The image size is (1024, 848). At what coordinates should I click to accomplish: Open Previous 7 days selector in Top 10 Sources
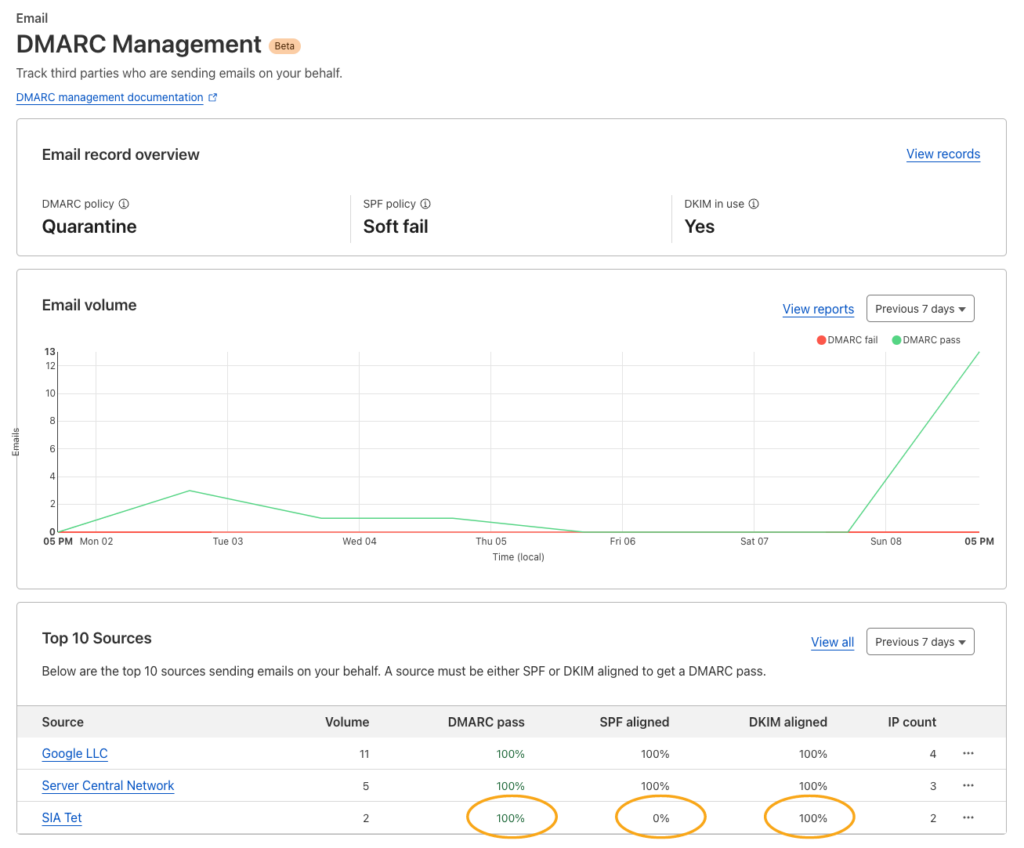(919, 641)
